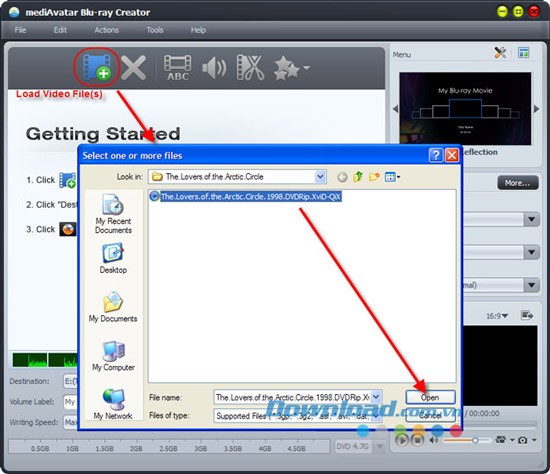Open the Help menu
Viewport: 550px width, 474px height.
(198, 30)
